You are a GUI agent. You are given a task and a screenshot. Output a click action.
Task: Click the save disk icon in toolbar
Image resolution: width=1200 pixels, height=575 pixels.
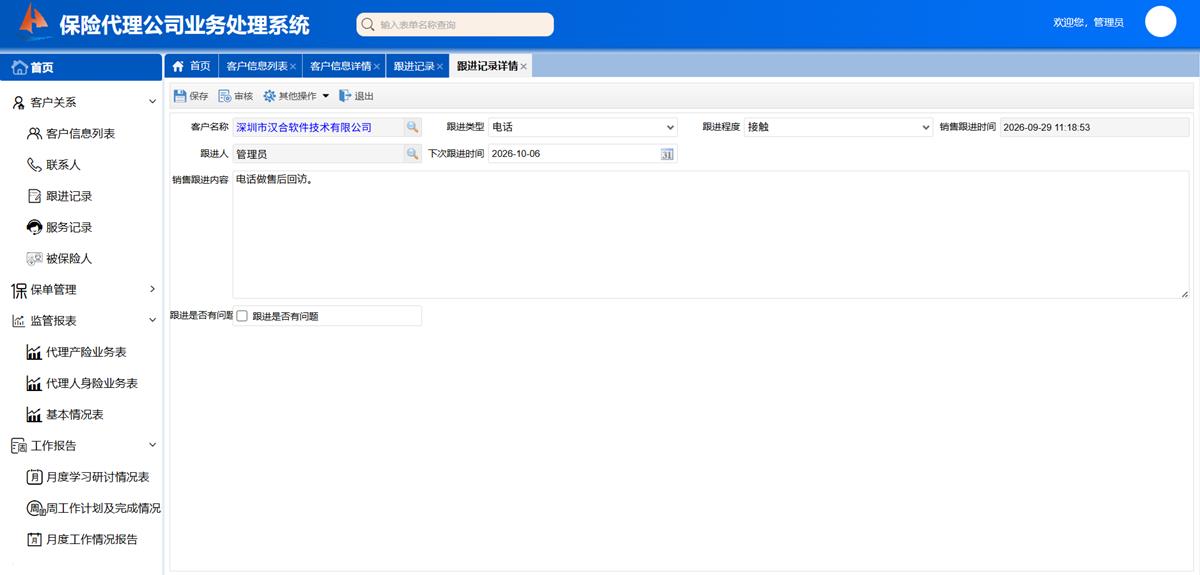pyautogui.click(x=180, y=96)
